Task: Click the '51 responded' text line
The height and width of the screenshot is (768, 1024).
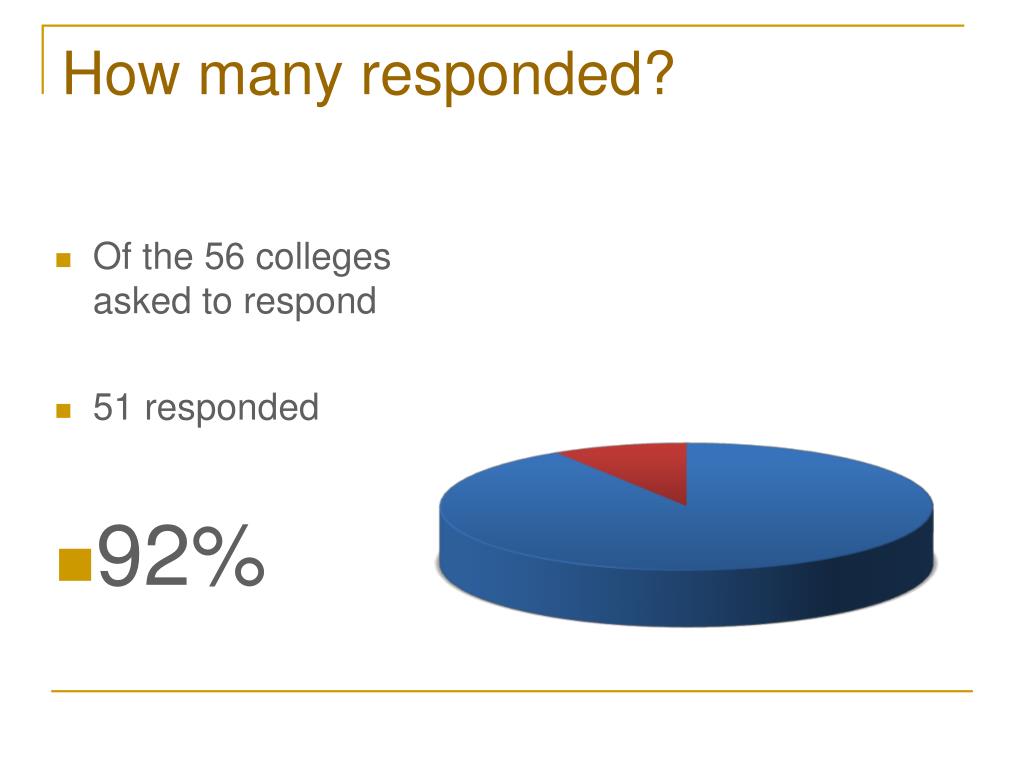Action: (x=206, y=408)
